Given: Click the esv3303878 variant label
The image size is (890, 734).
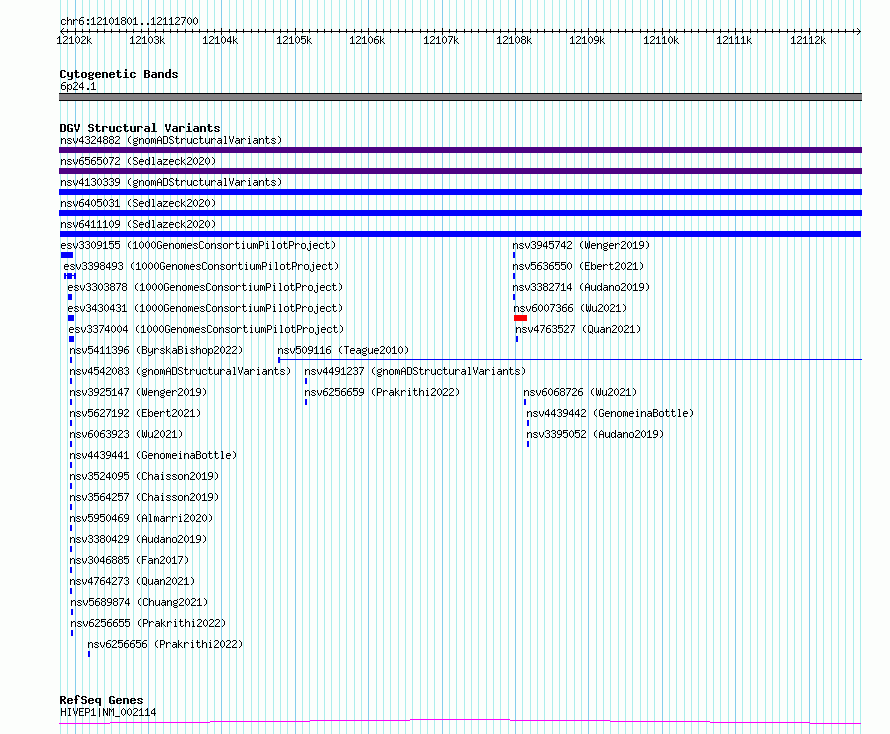Looking at the screenshot, I should [x=205, y=287].
